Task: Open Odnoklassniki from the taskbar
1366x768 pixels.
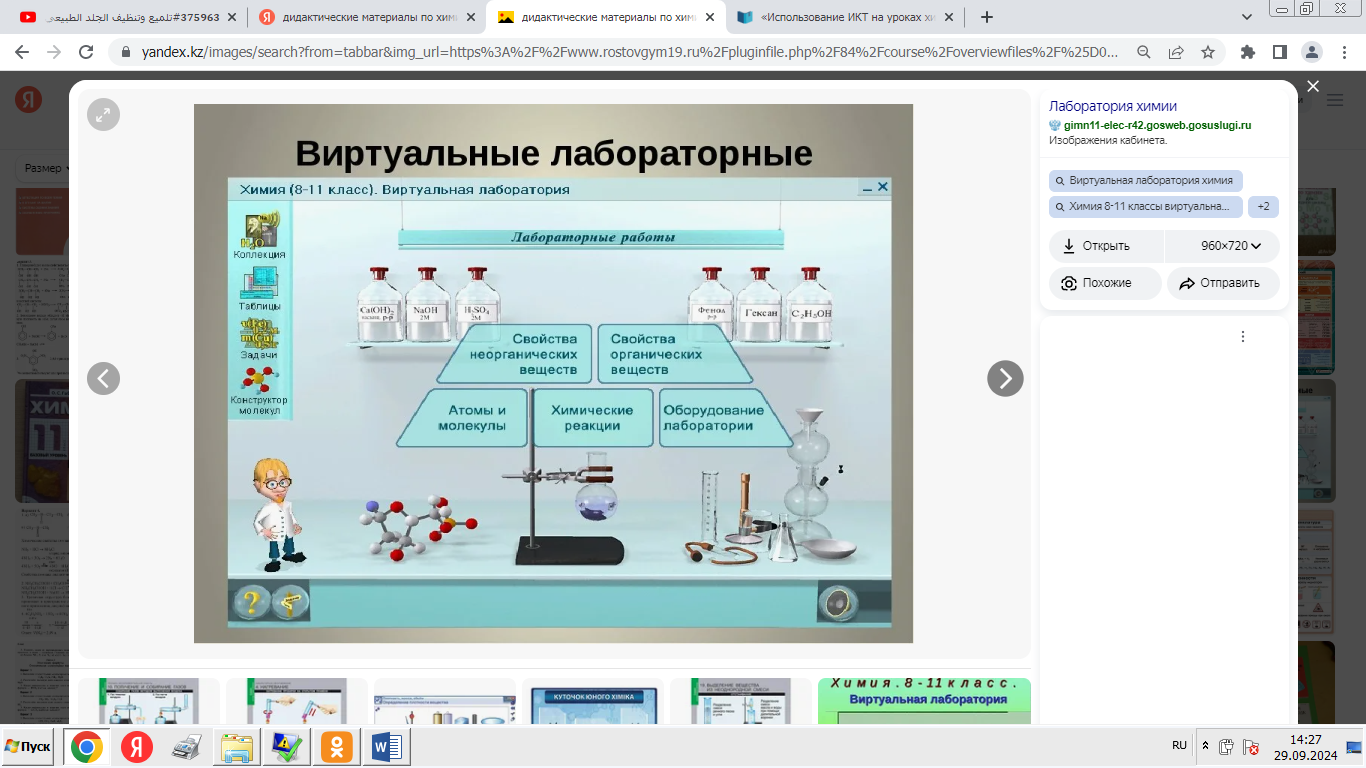Action: point(337,747)
